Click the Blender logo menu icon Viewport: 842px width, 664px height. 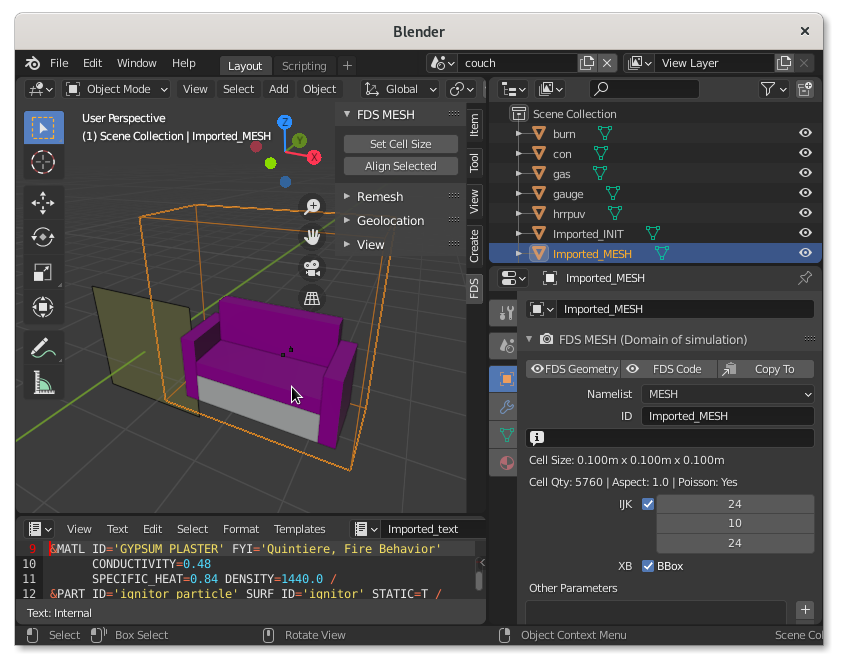click(x=32, y=63)
